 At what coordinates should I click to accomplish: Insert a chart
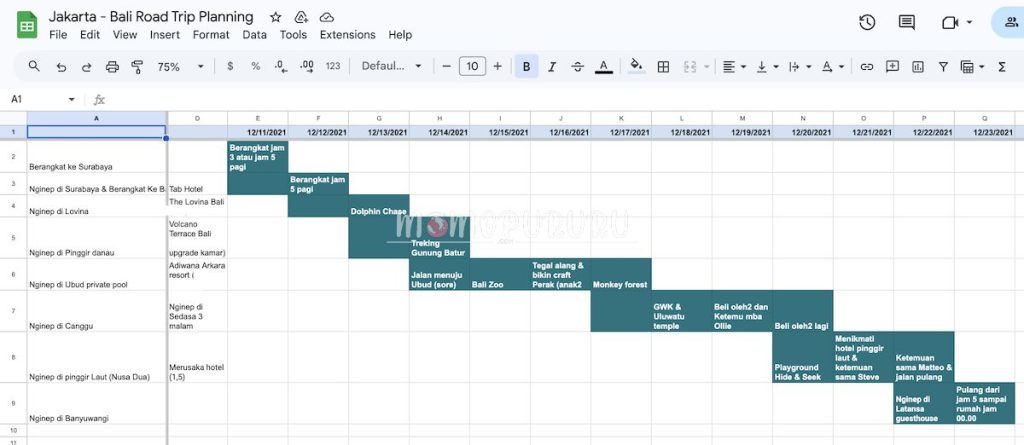918,67
